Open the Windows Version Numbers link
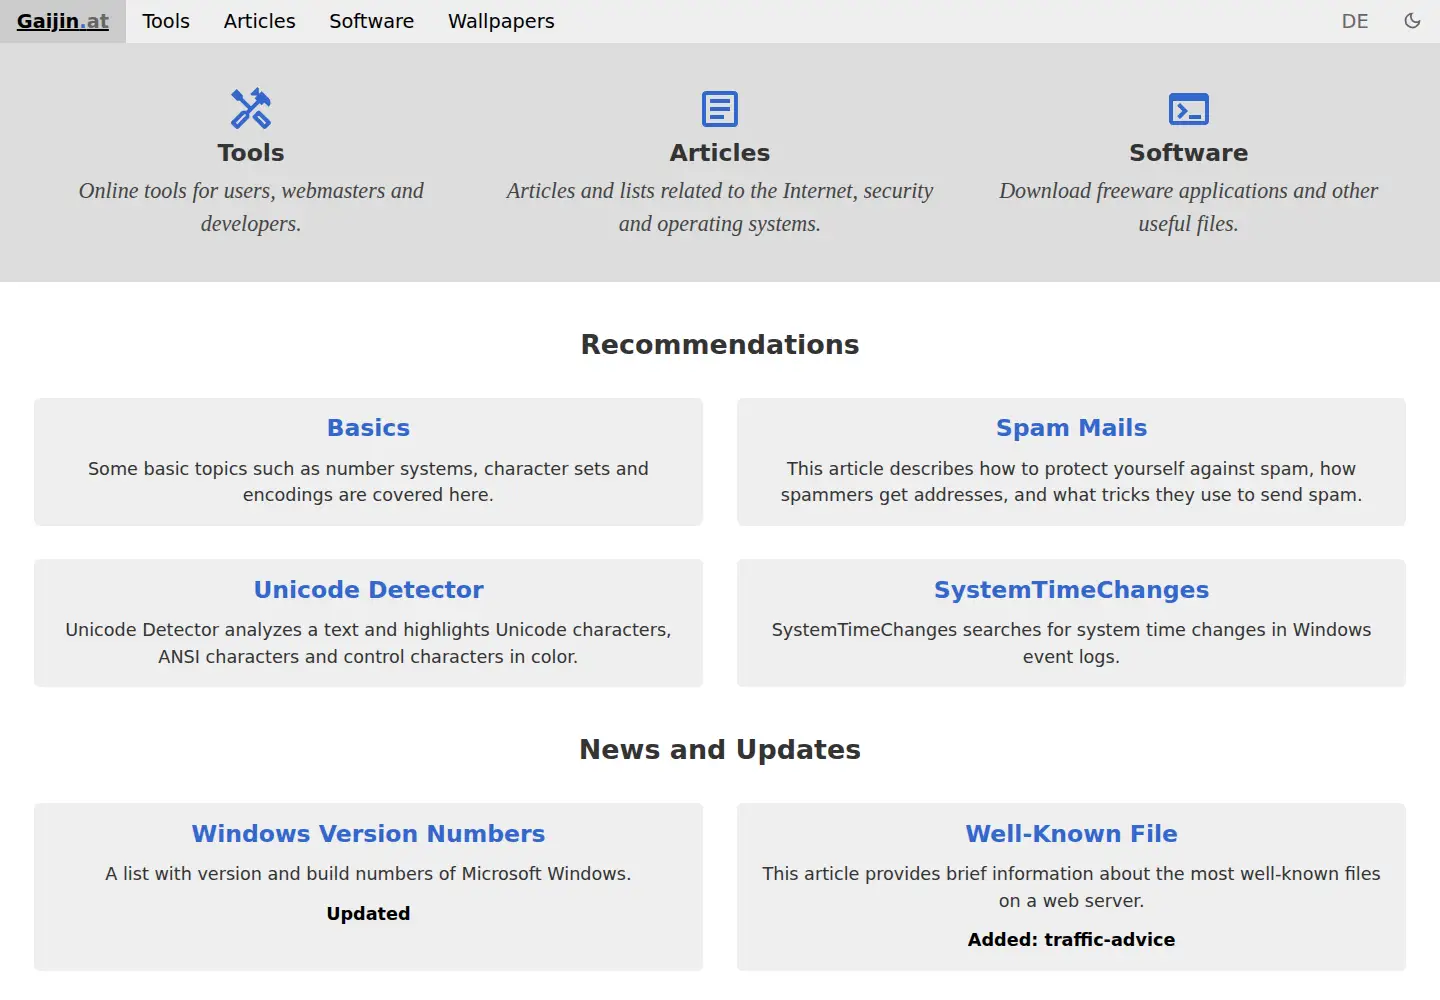1440x1000 pixels. [x=368, y=834]
